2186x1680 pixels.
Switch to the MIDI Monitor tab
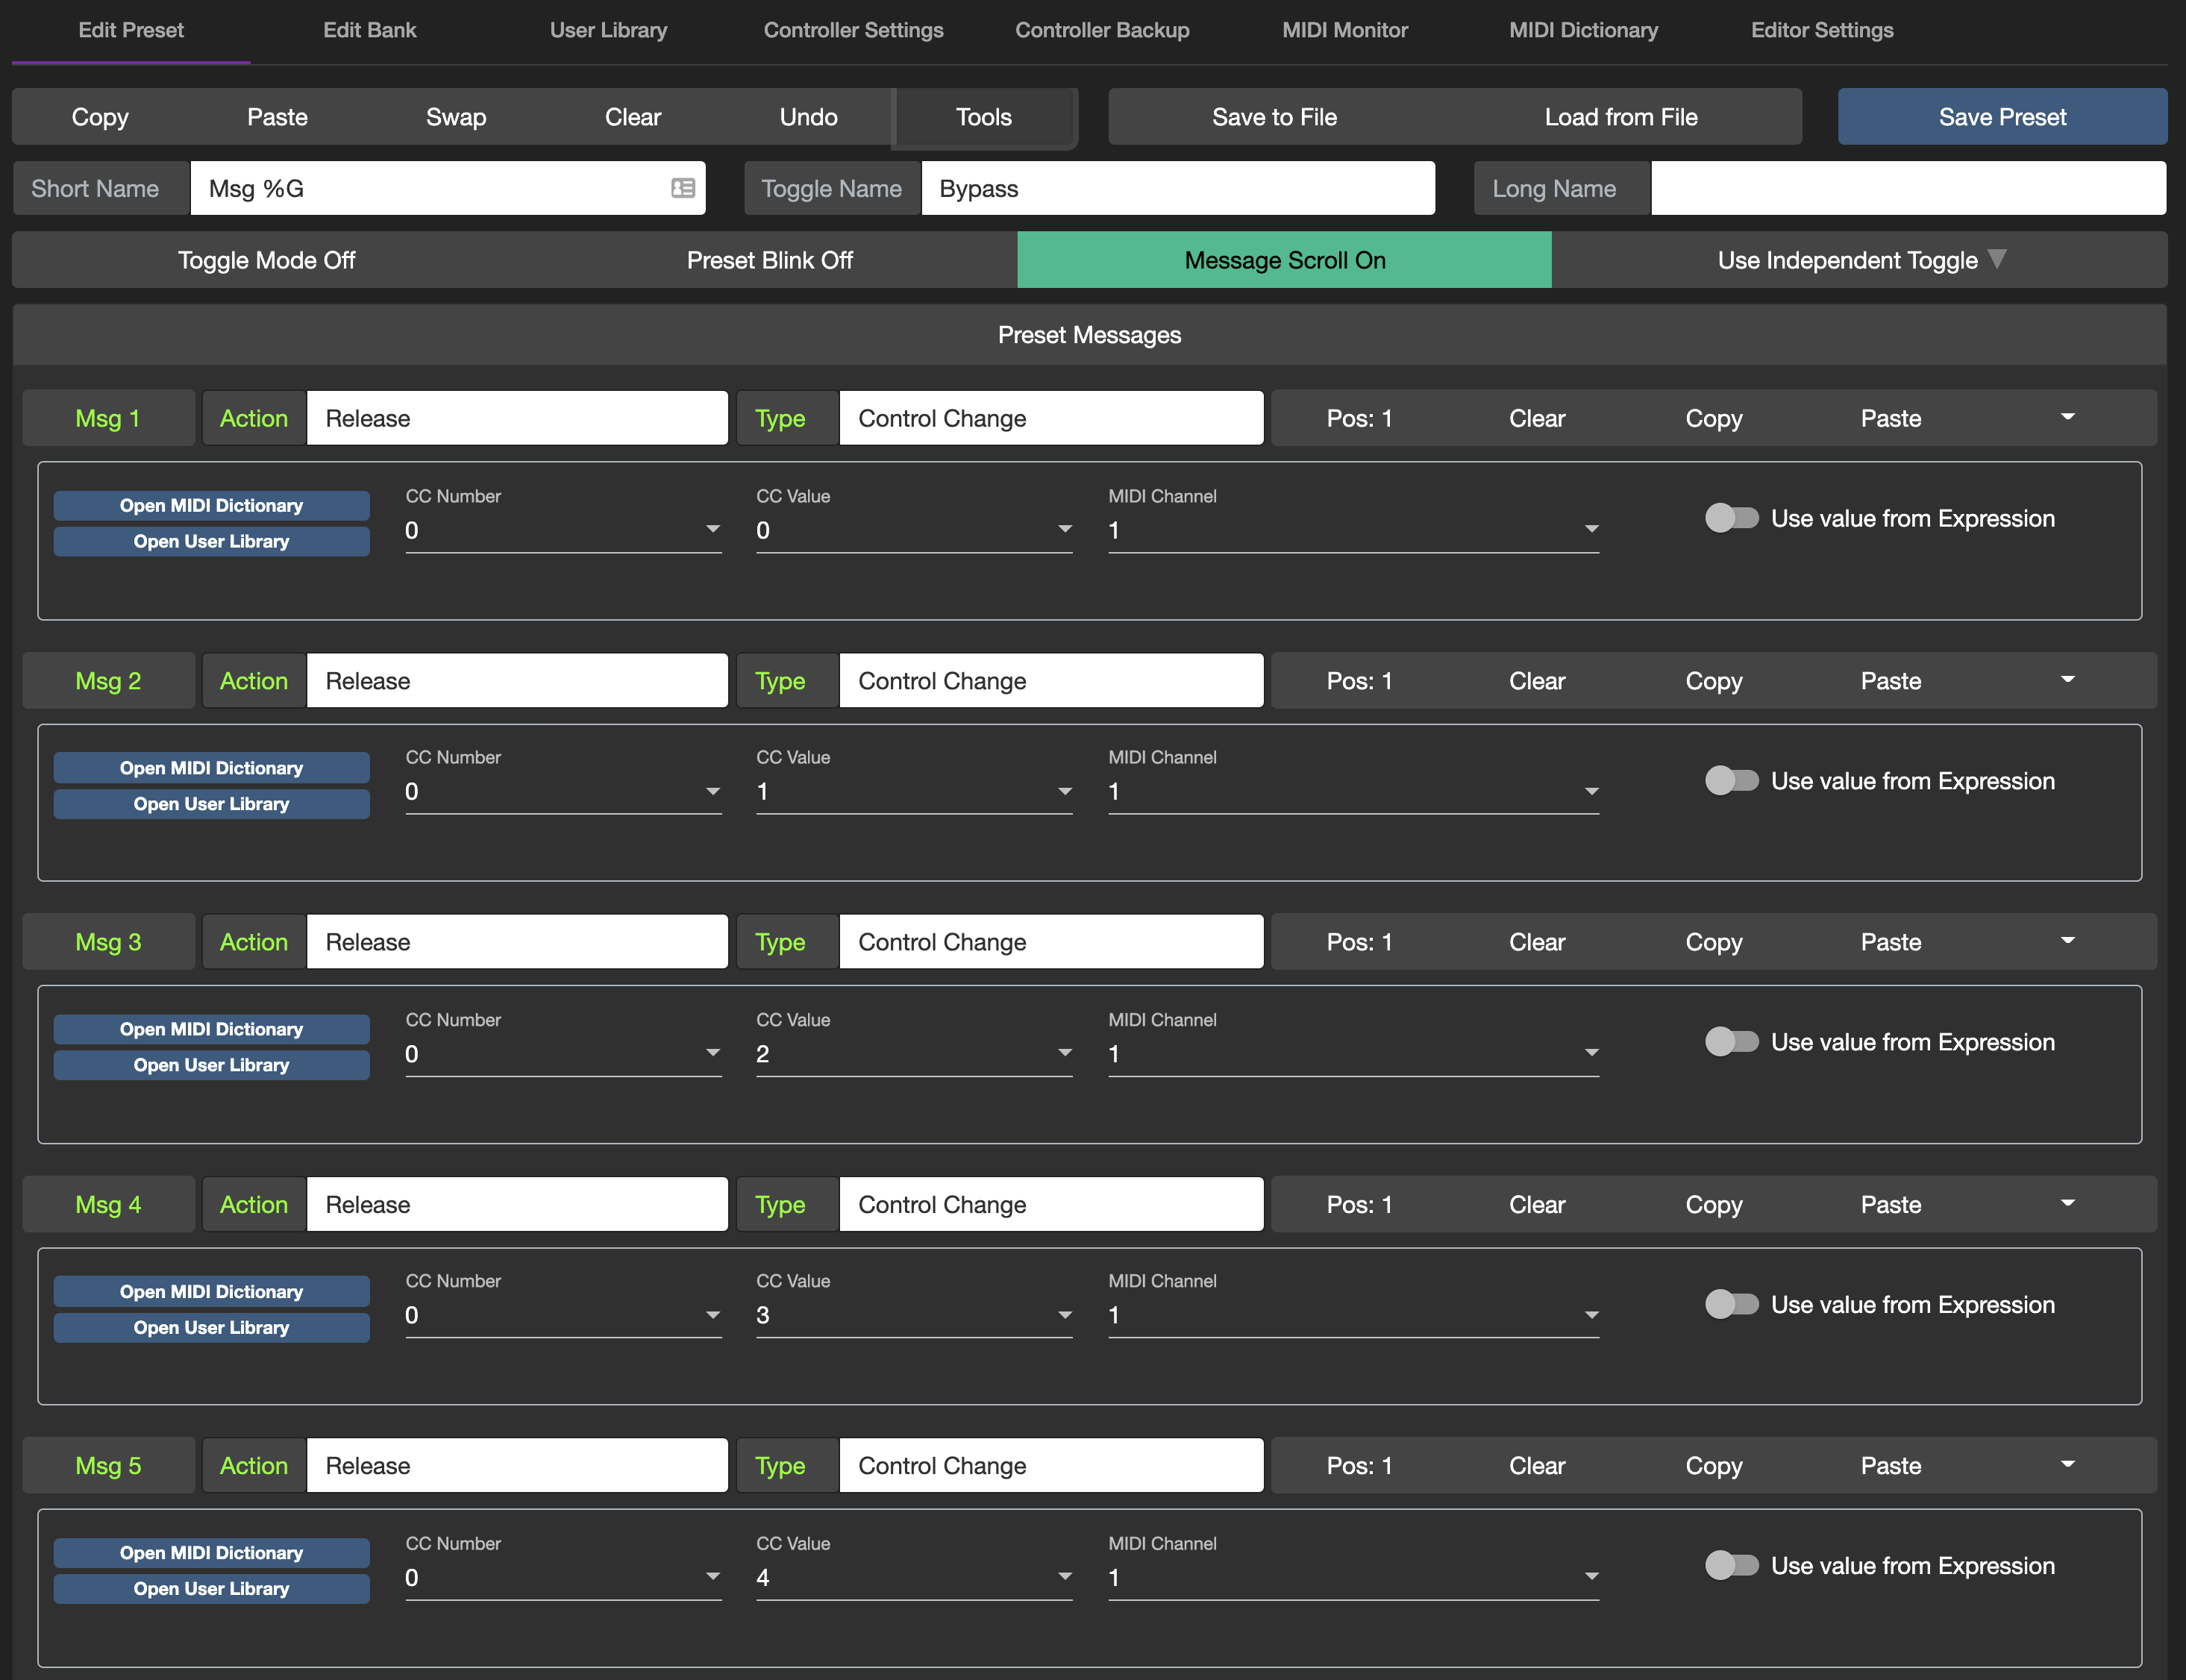pos(1344,30)
